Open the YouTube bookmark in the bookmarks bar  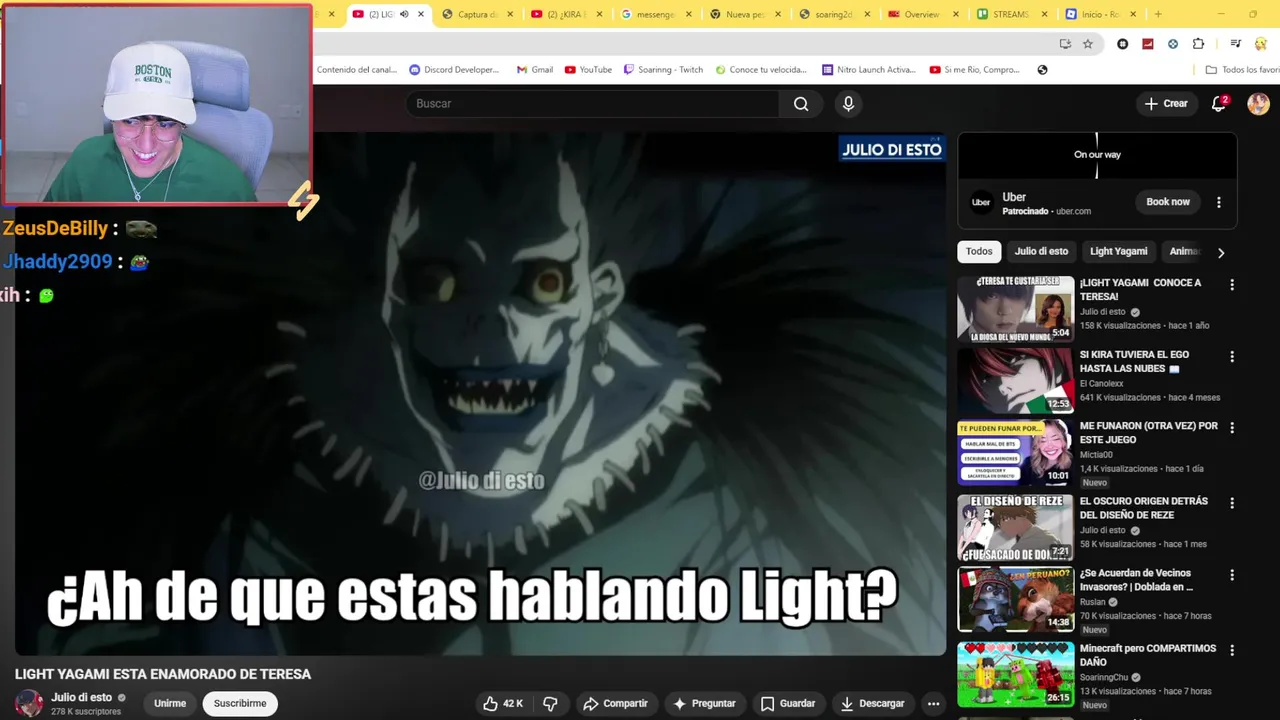[x=588, y=70]
